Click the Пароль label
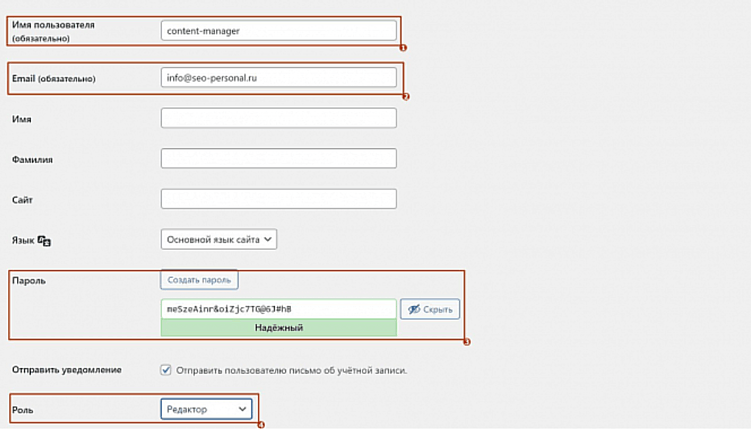Image resolution: width=751 pixels, height=431 pixels. pos(29,280)
